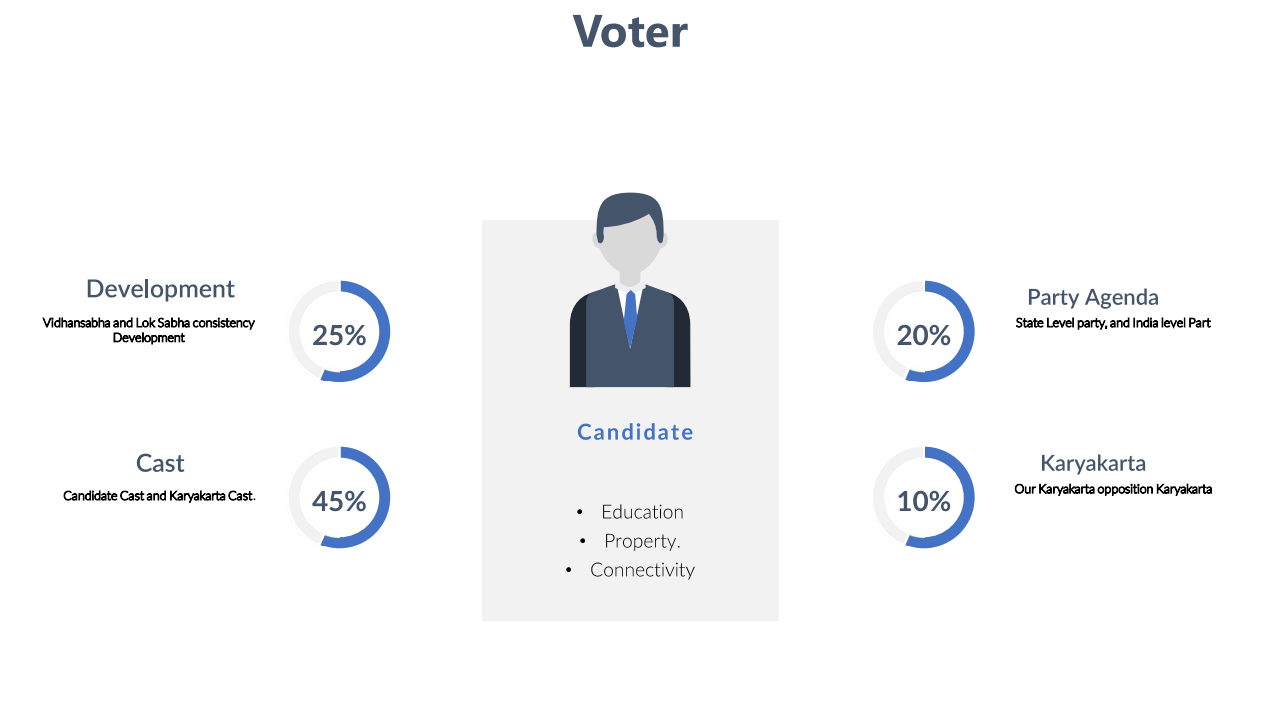
Task: Select the Development heading
Action: [160, 289]
